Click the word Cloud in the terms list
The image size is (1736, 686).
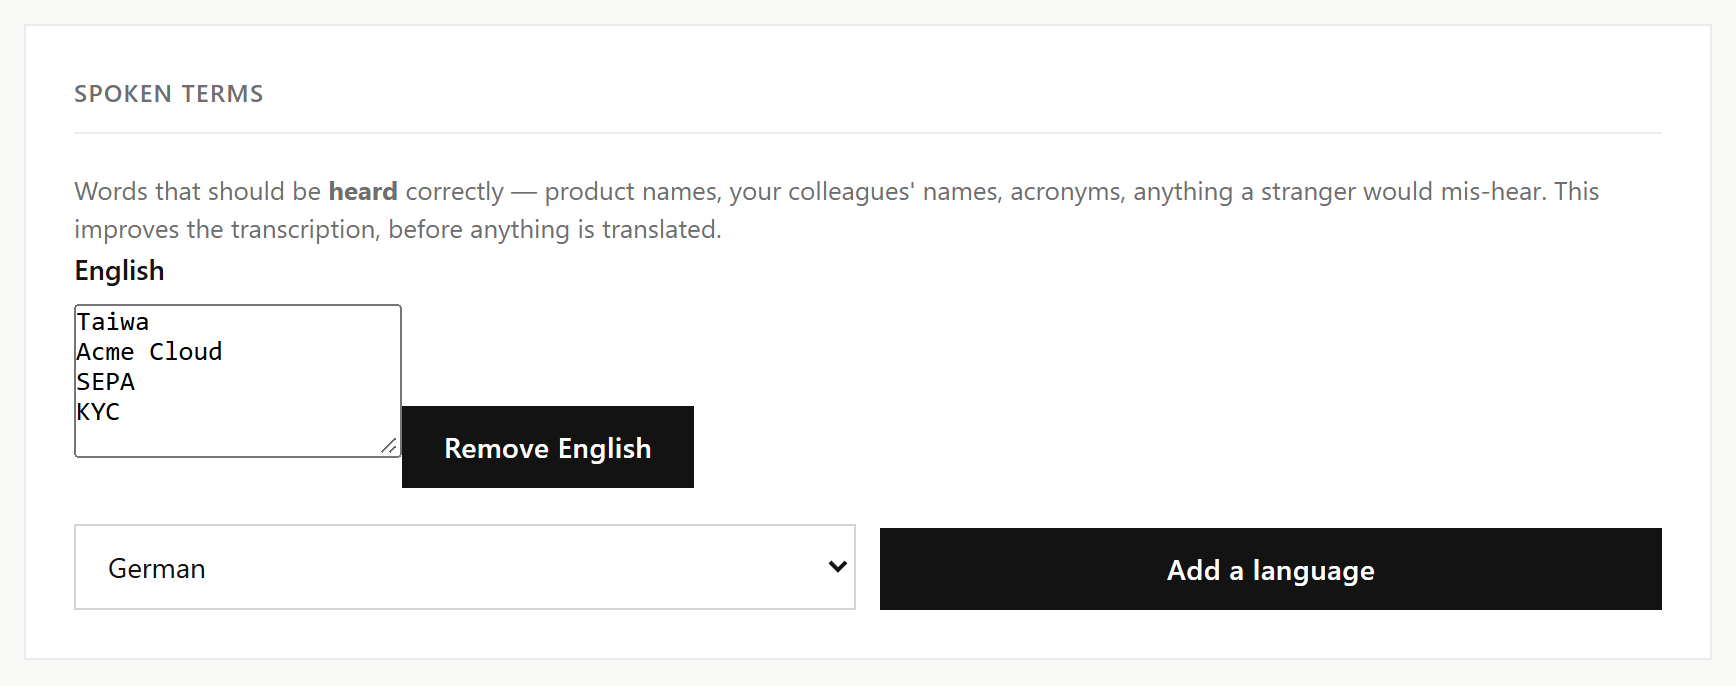pyautogui.click(x=186, y=352)
